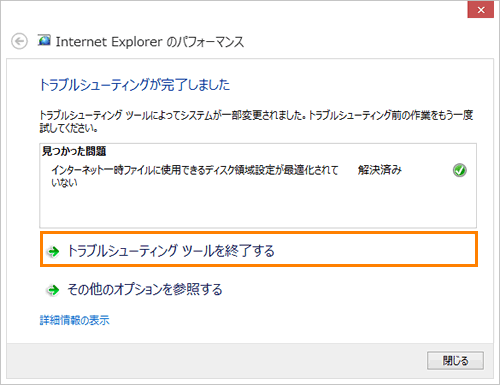Select トラブルシューティング ツールを終了する option
This screenshot has width=500, height=385.
pos(259,249)
